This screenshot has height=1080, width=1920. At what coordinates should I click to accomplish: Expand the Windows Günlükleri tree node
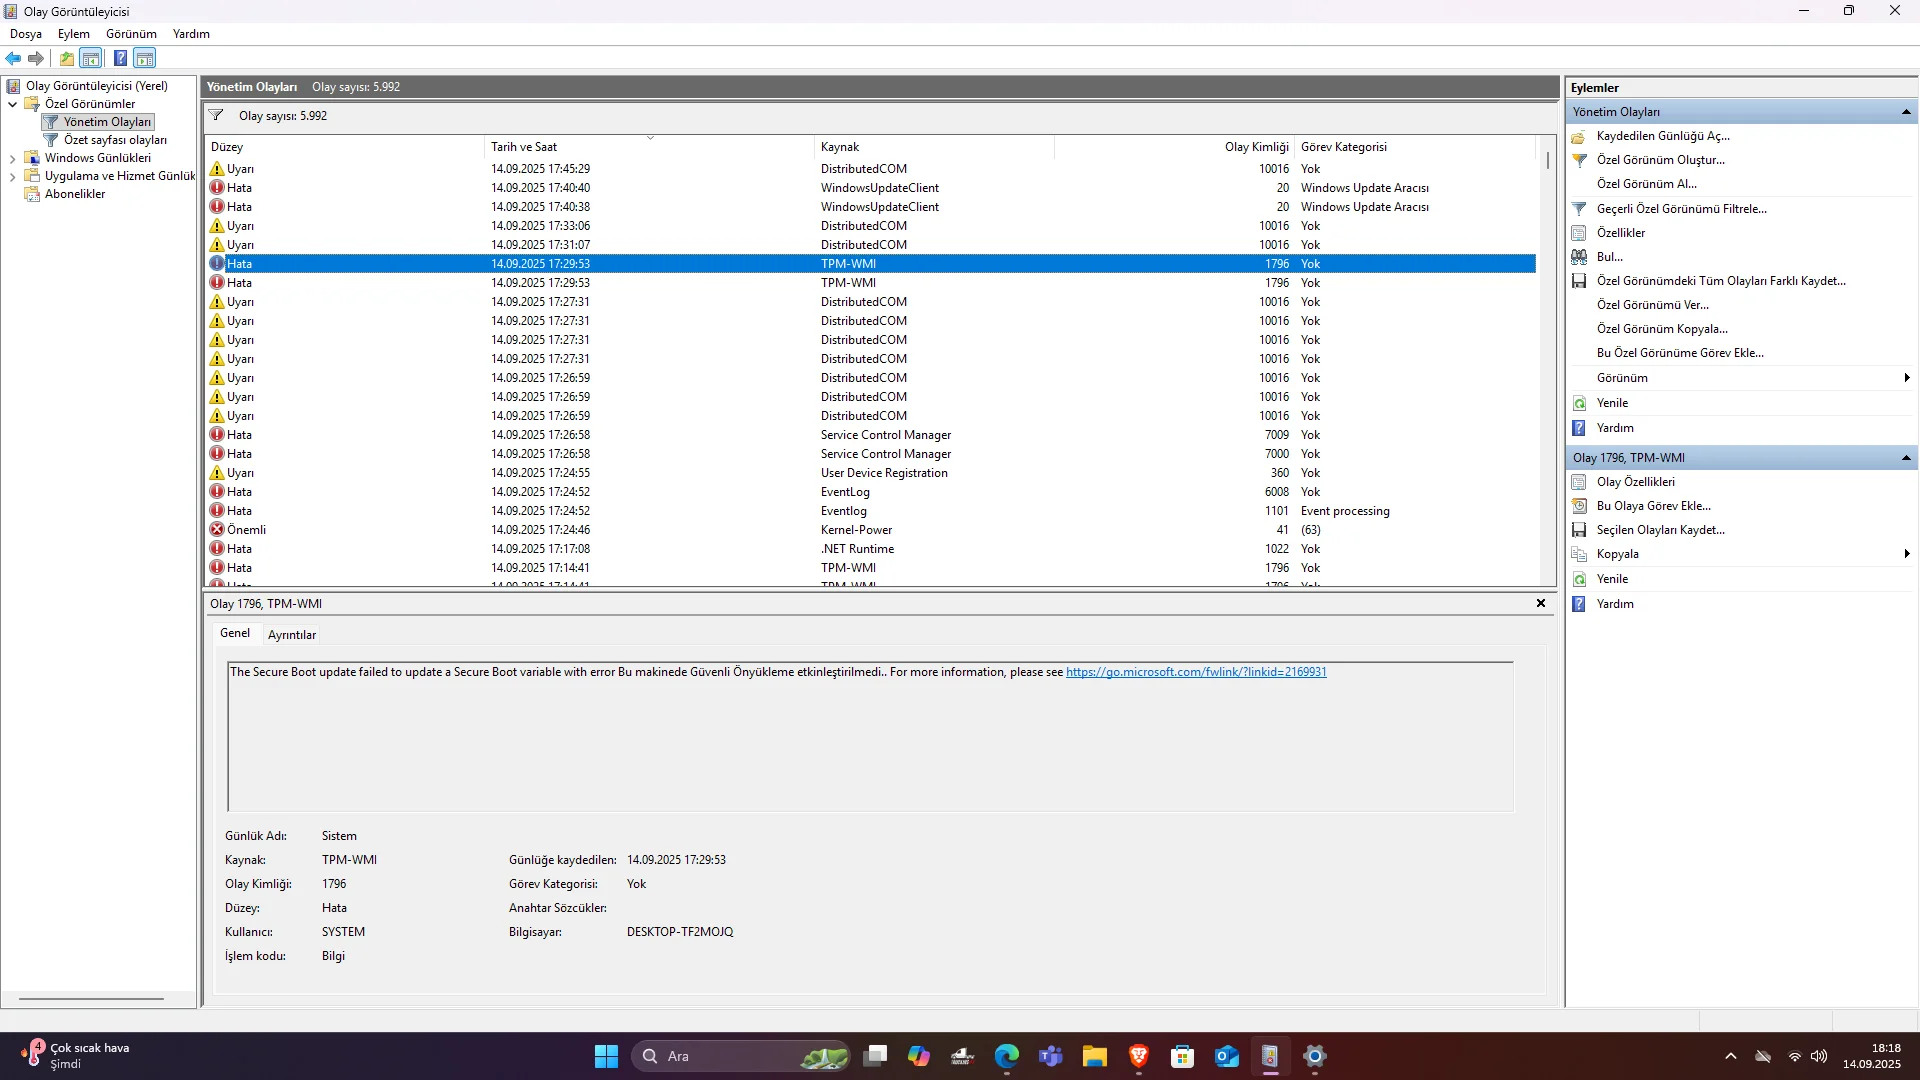12,158
